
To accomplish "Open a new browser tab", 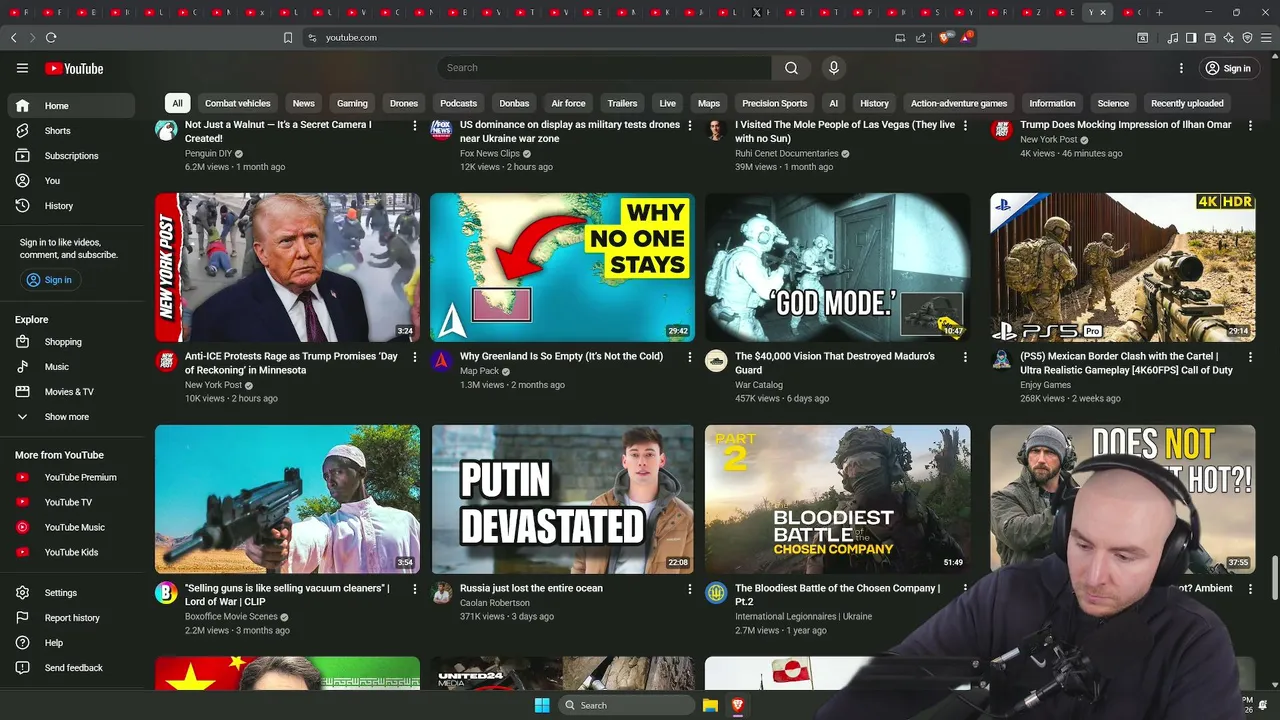I will click(x=1159, y=12).
